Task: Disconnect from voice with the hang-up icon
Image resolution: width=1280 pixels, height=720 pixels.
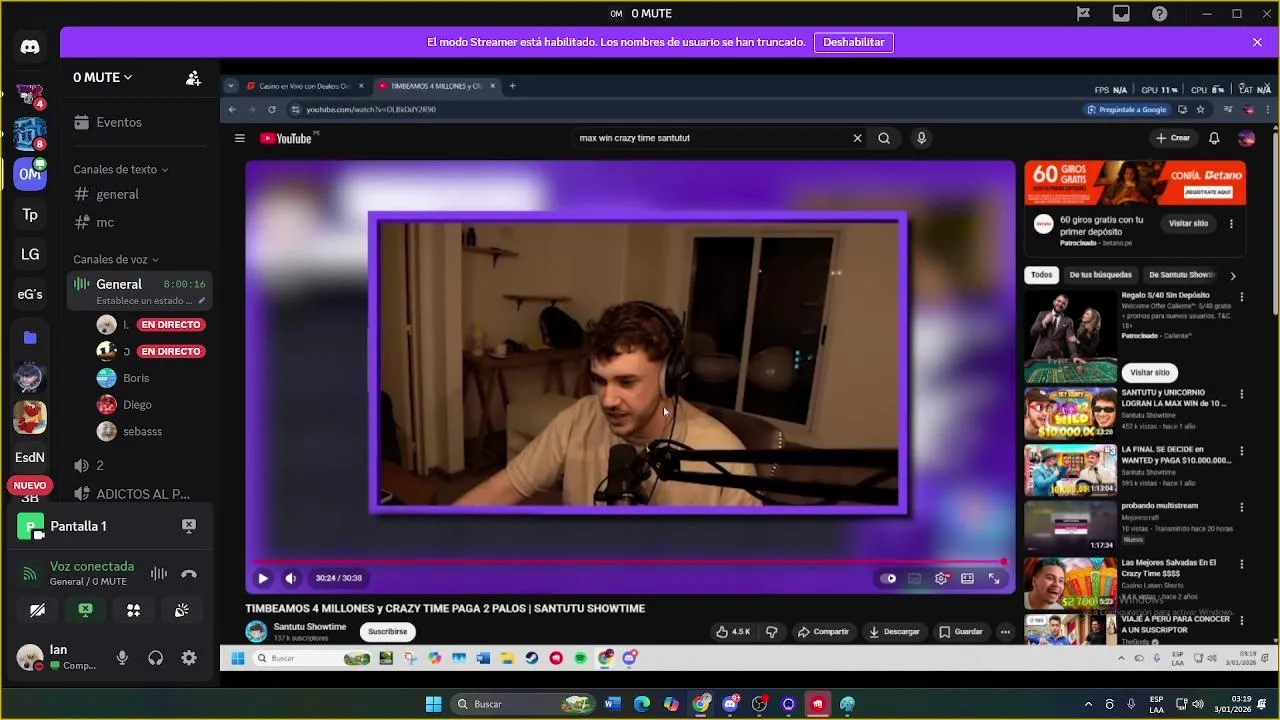Action: click(x=189, y=574)
